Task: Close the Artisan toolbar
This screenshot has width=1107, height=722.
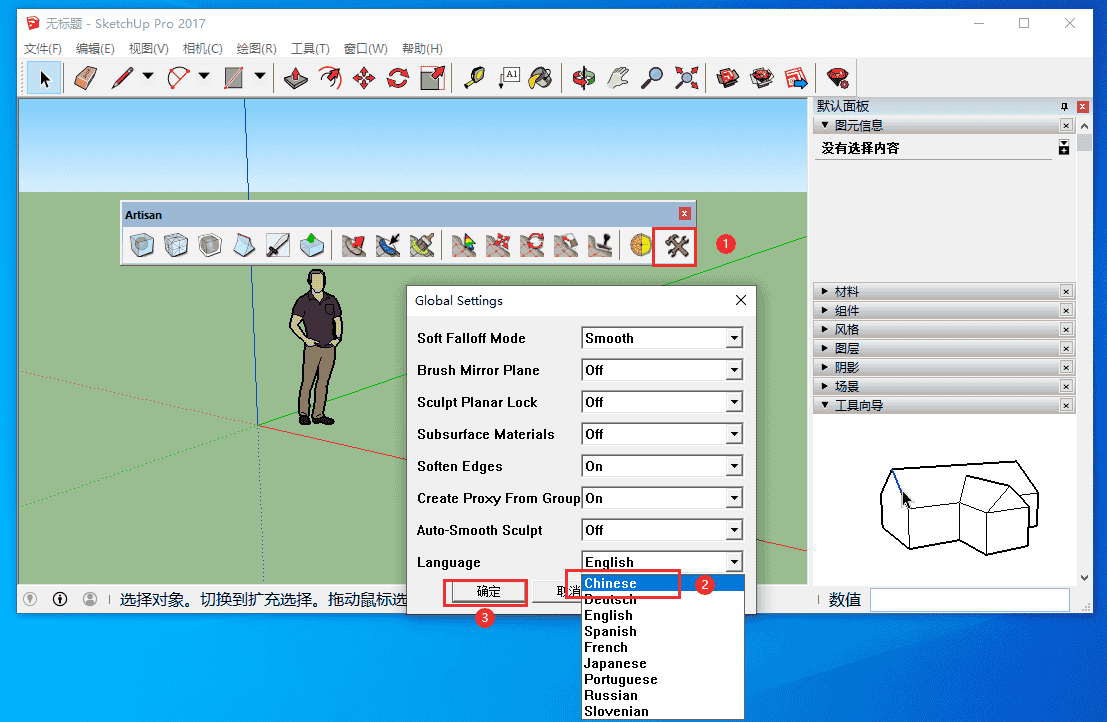Action: pyautogui.click(x=684, y=213)
